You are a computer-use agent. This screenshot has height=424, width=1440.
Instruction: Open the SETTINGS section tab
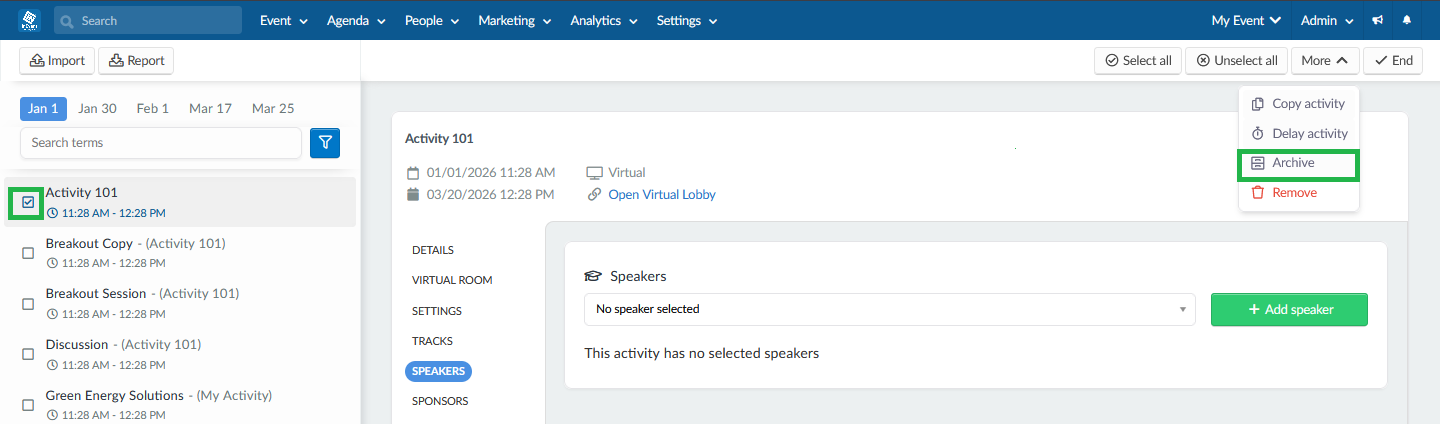(x=437, y=311)
